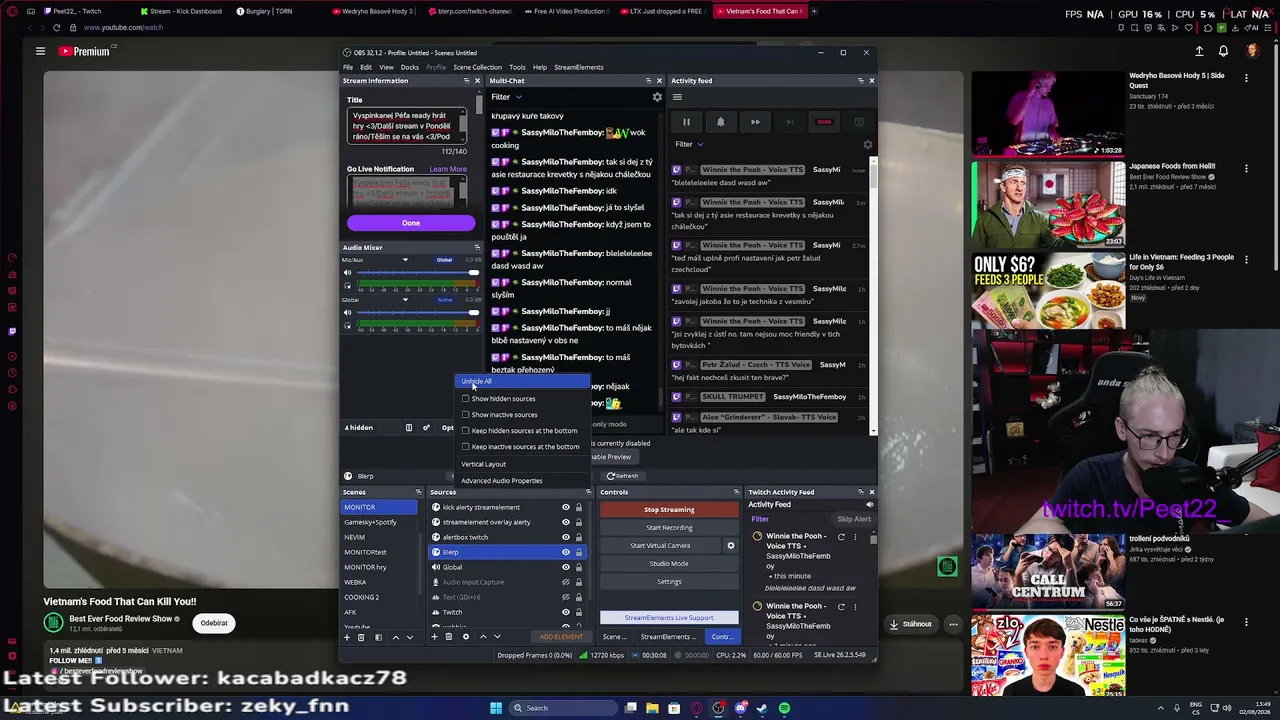Replay the first Winnie the Pooh alert

tap(841, 537)
